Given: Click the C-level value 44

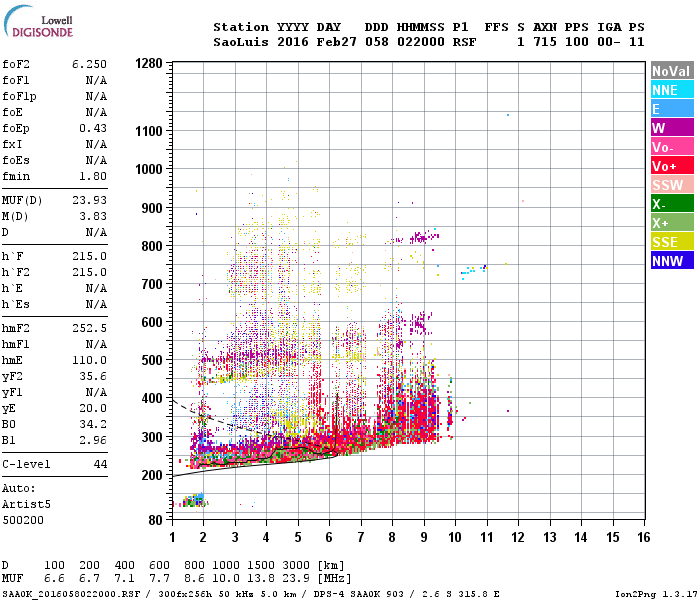Looking at the screenshot, I should click(x=100, y=464).
